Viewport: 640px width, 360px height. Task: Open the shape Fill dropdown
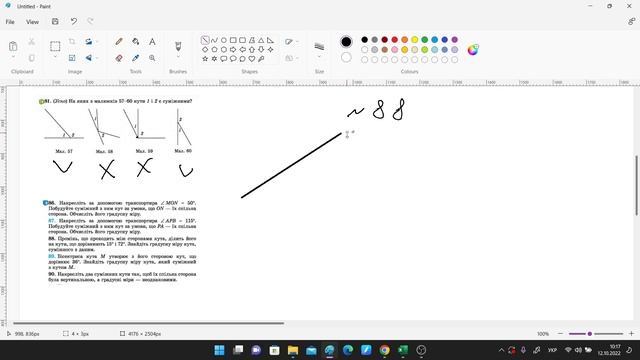(x=291, y=58)
